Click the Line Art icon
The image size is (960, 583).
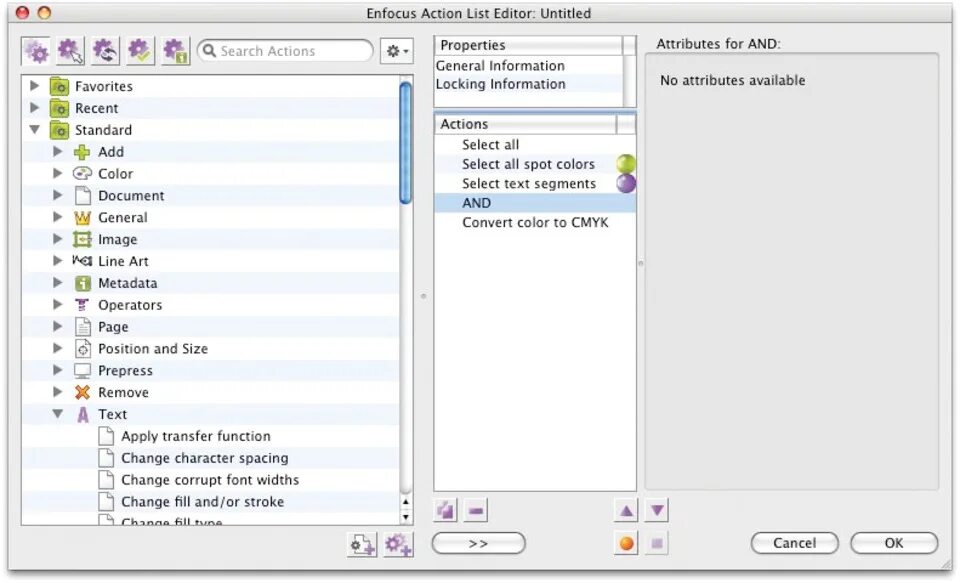tap(82, 261)
